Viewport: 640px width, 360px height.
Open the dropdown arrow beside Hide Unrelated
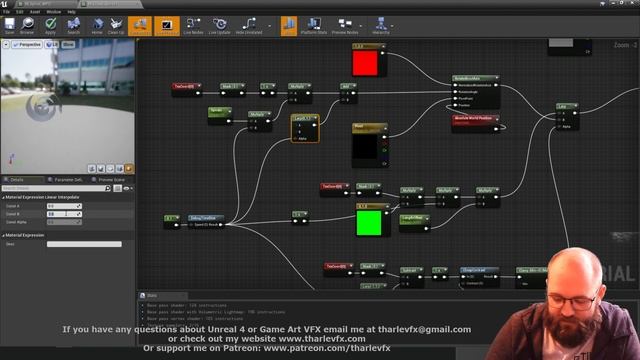pos(269,26)
